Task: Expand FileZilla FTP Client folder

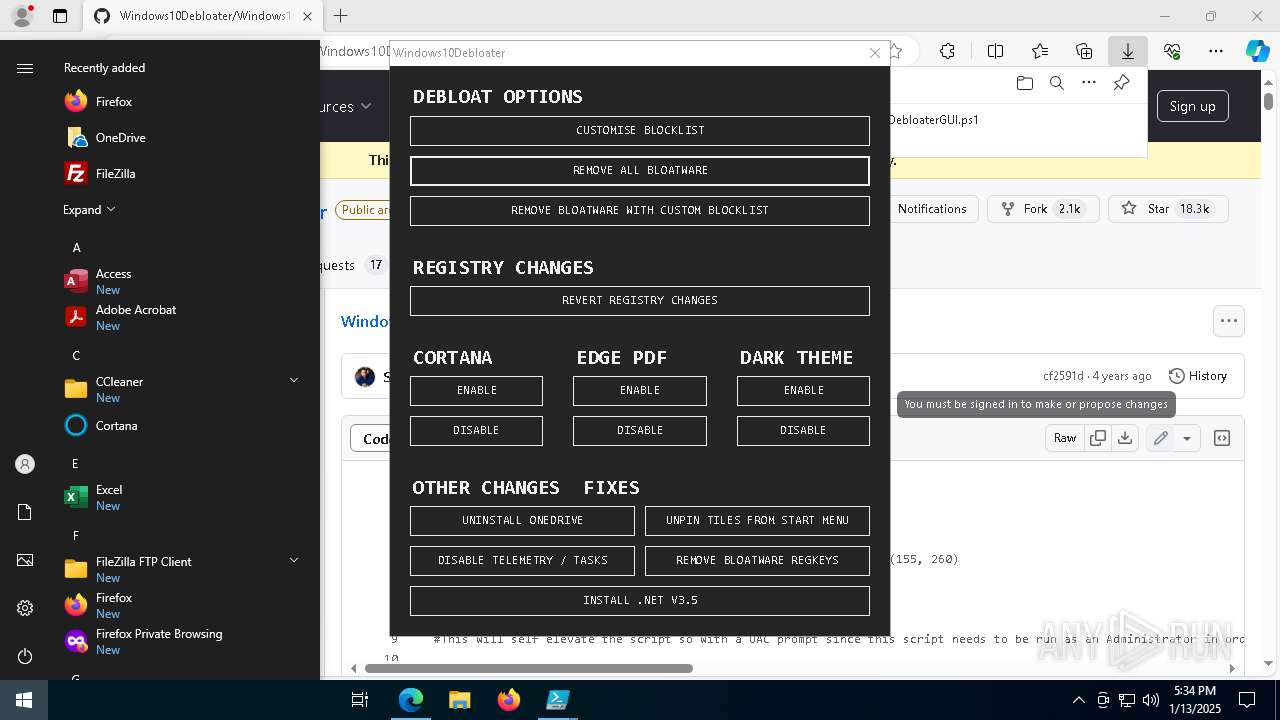Action: point(294,560)
